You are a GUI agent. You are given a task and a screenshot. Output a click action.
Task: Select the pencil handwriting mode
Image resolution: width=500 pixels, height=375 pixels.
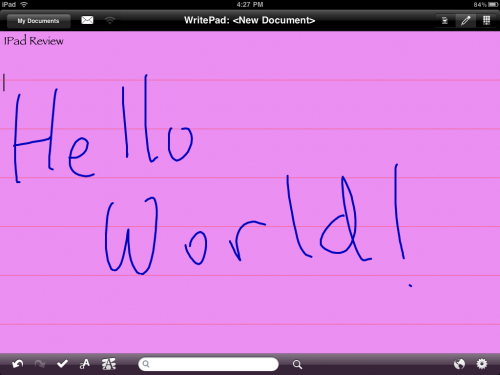(466, 21)
